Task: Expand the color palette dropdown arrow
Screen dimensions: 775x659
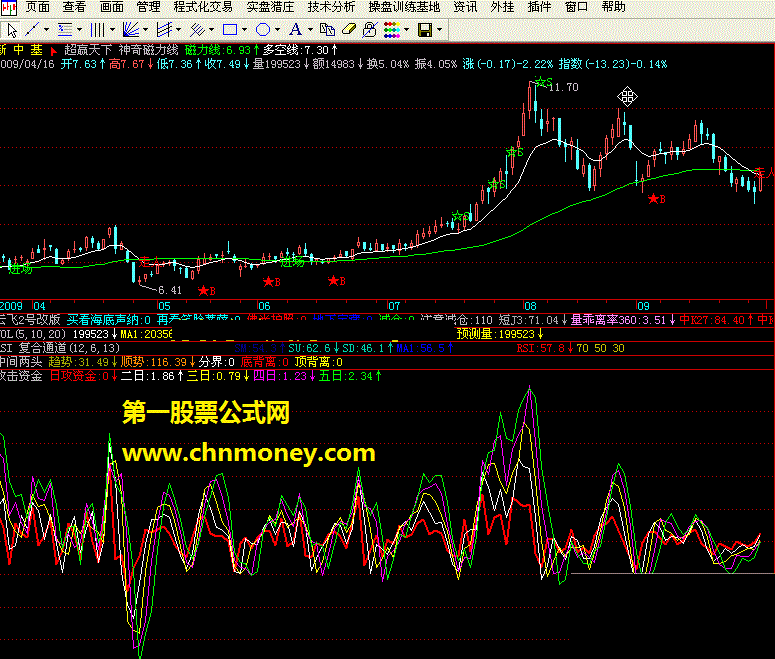Action: pos(407,30)
